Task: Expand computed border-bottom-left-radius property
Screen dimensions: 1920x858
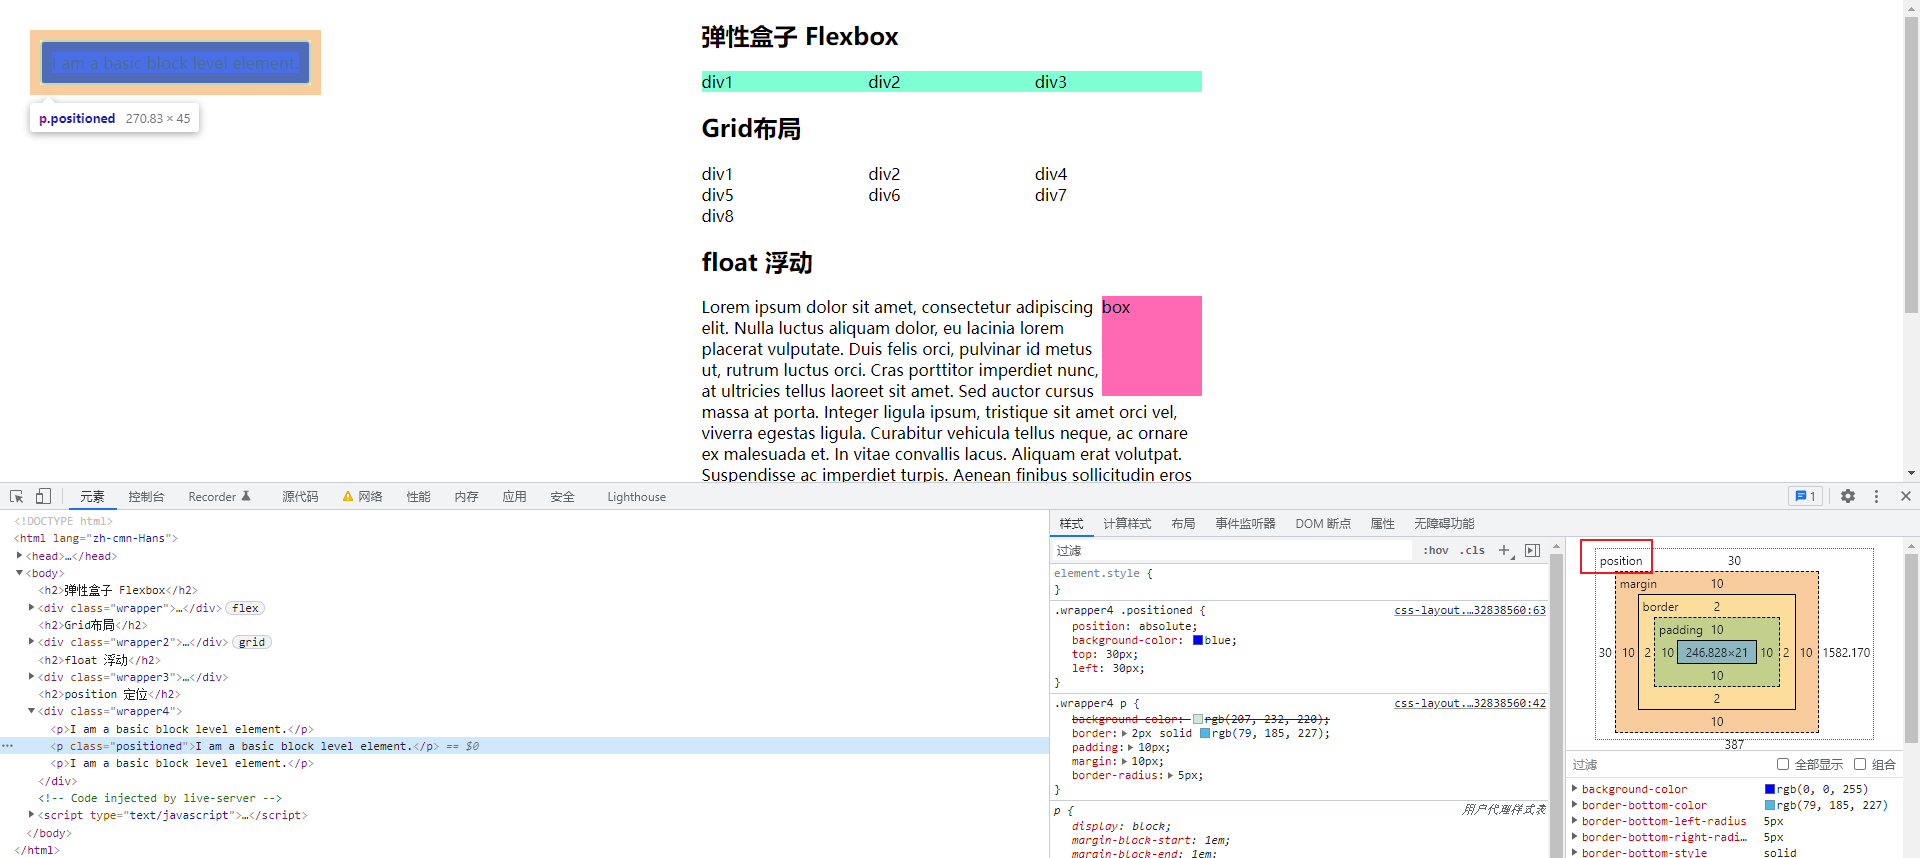Action: (x=1575, y=821)
